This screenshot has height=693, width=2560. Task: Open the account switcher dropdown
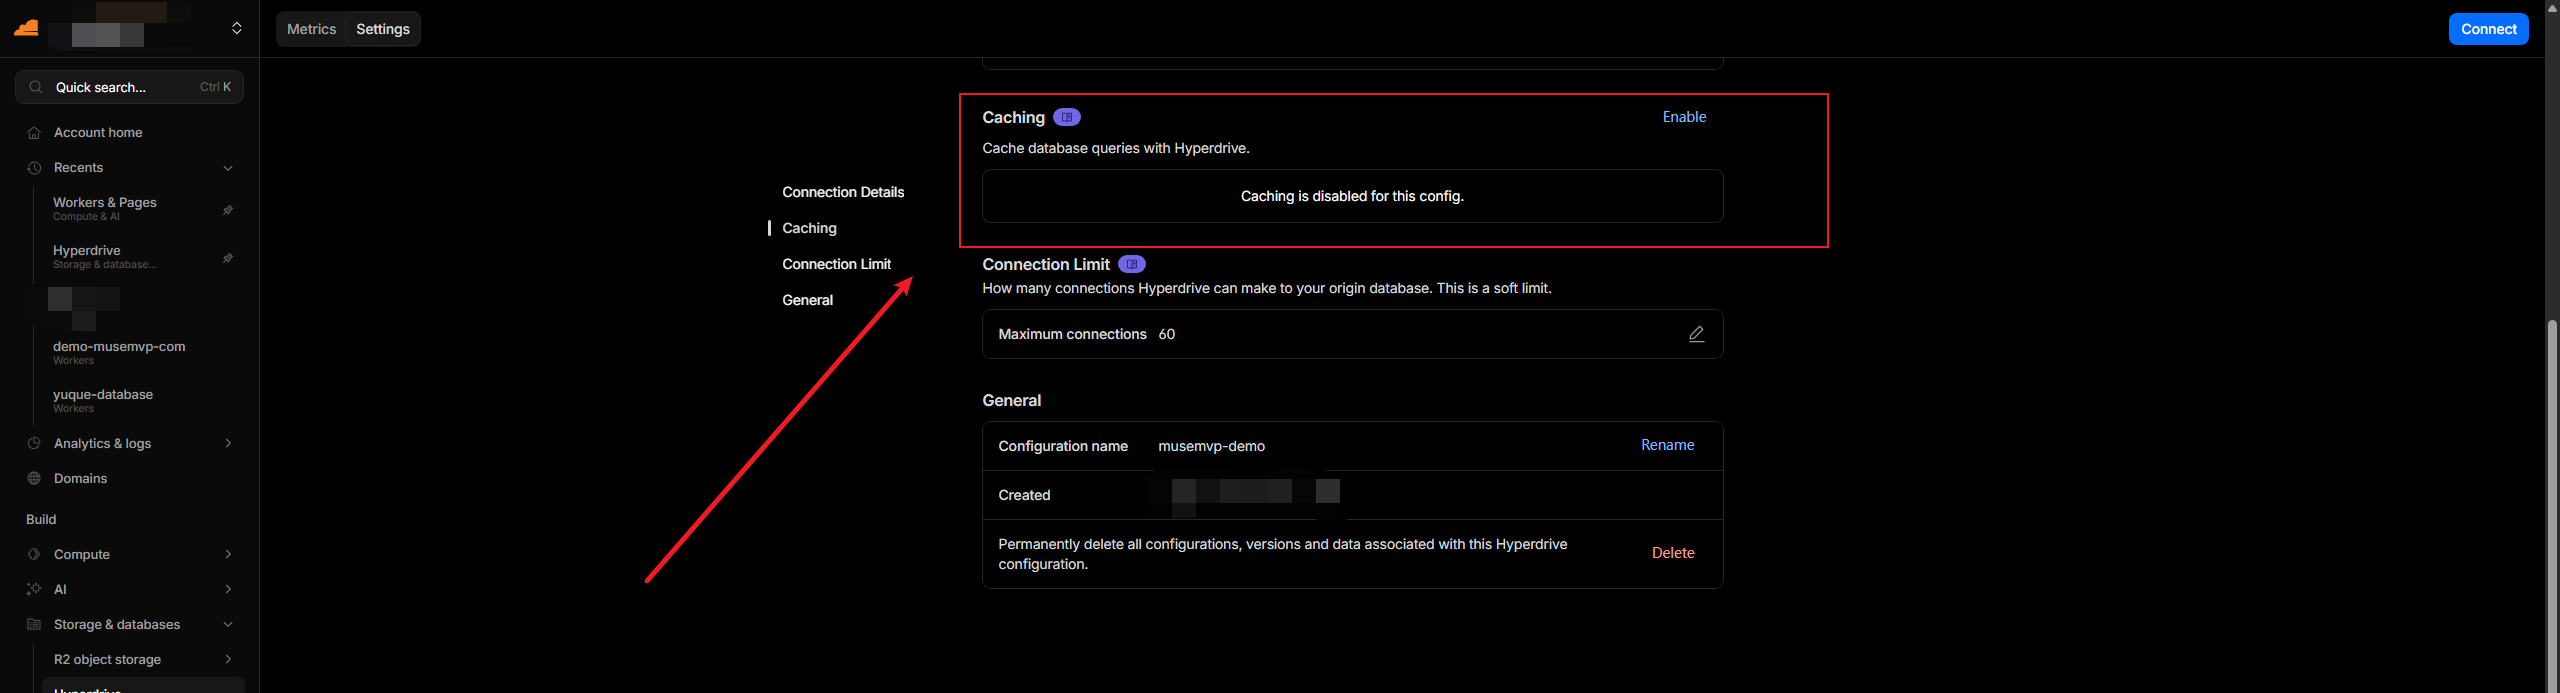[x=236, y=28]
